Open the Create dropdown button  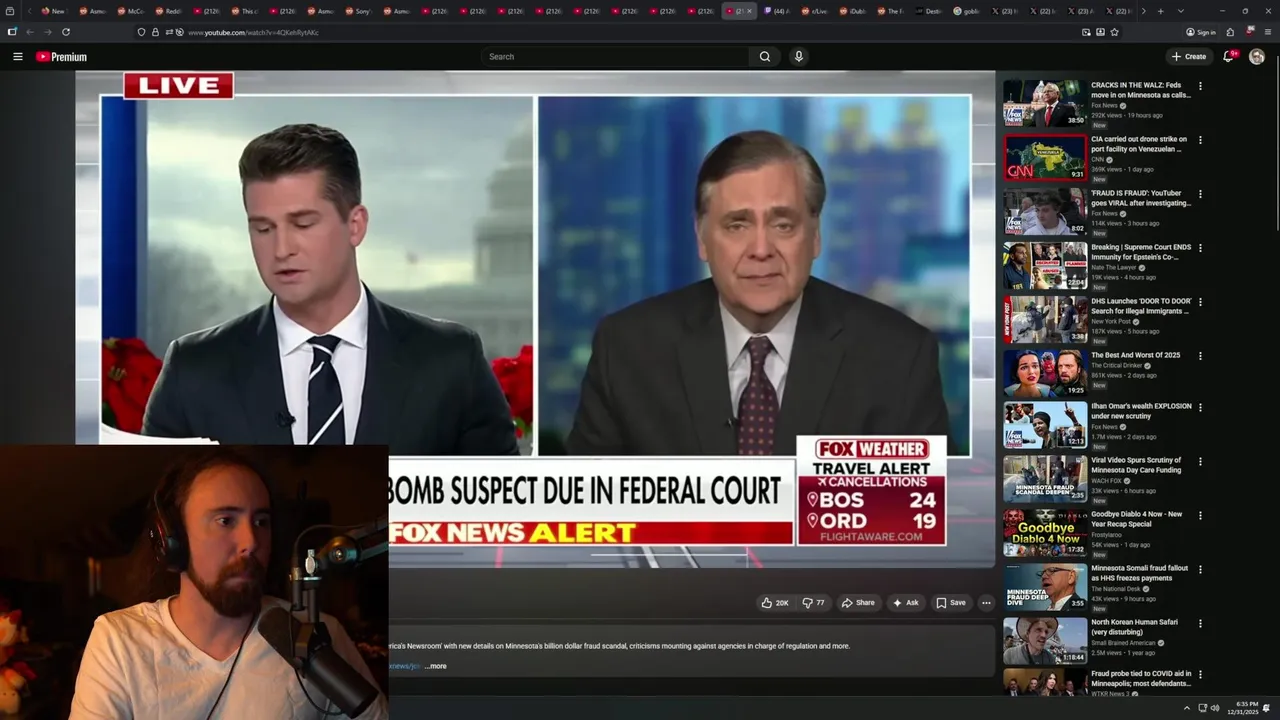click(1189, 57)
